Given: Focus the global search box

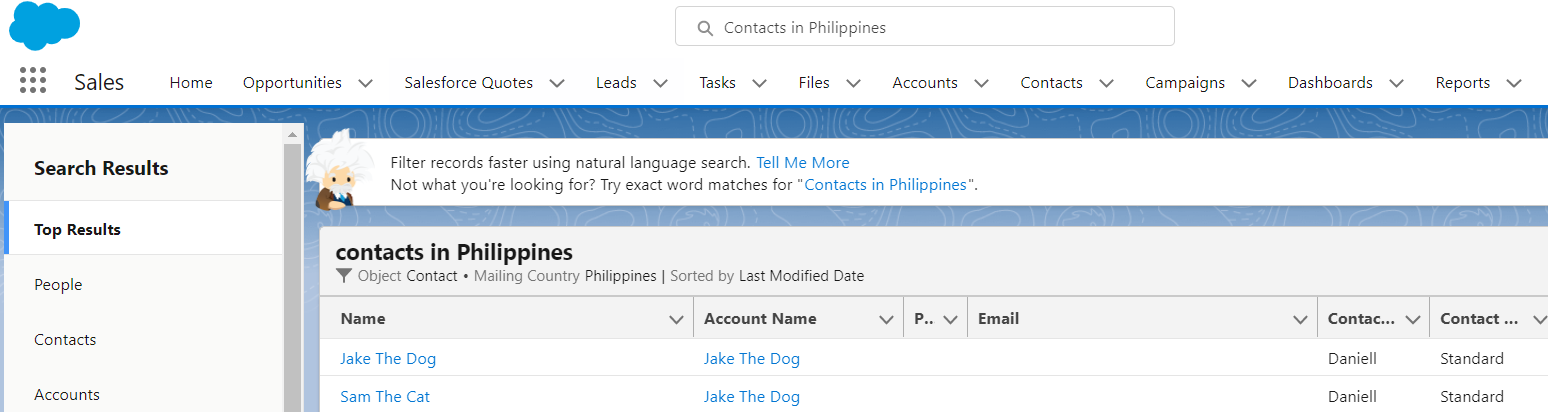Looking at the screenshot, I should point(924,27).
